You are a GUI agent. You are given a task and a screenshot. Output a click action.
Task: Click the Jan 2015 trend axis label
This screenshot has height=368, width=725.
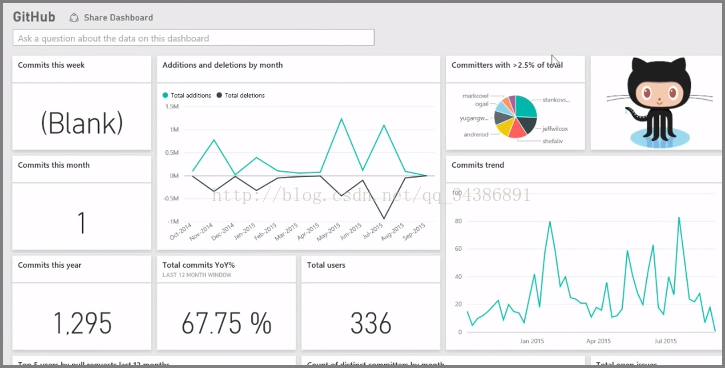tap(532, 341)
